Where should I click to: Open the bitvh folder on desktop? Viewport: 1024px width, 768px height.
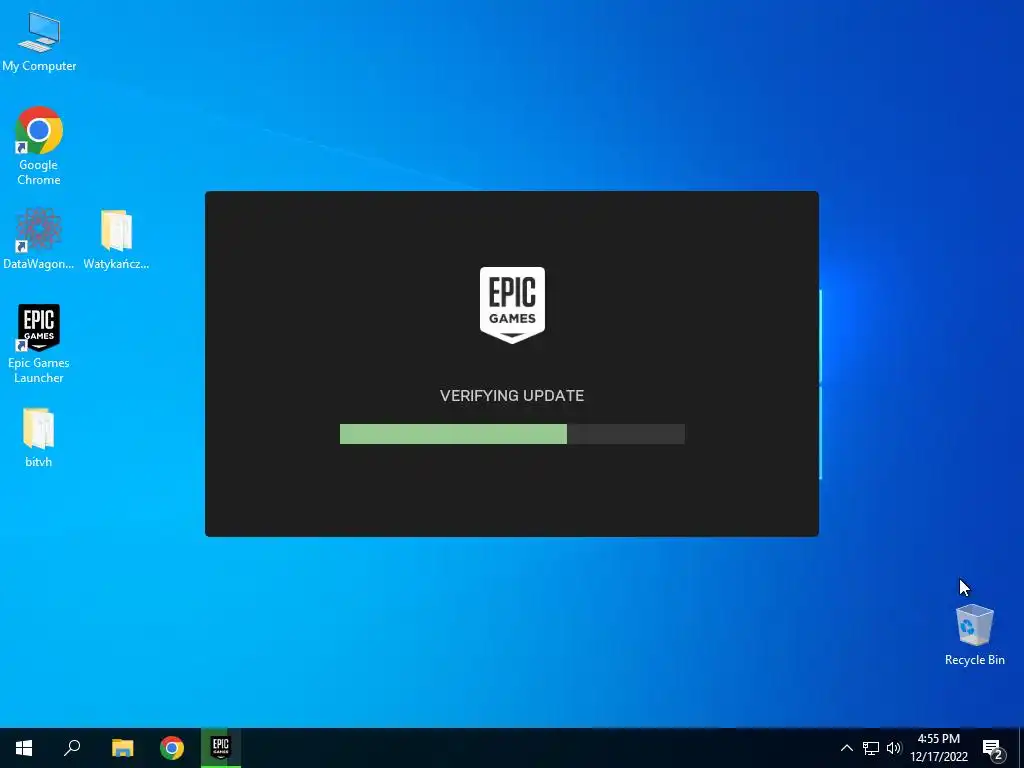[x=39, y=438]
